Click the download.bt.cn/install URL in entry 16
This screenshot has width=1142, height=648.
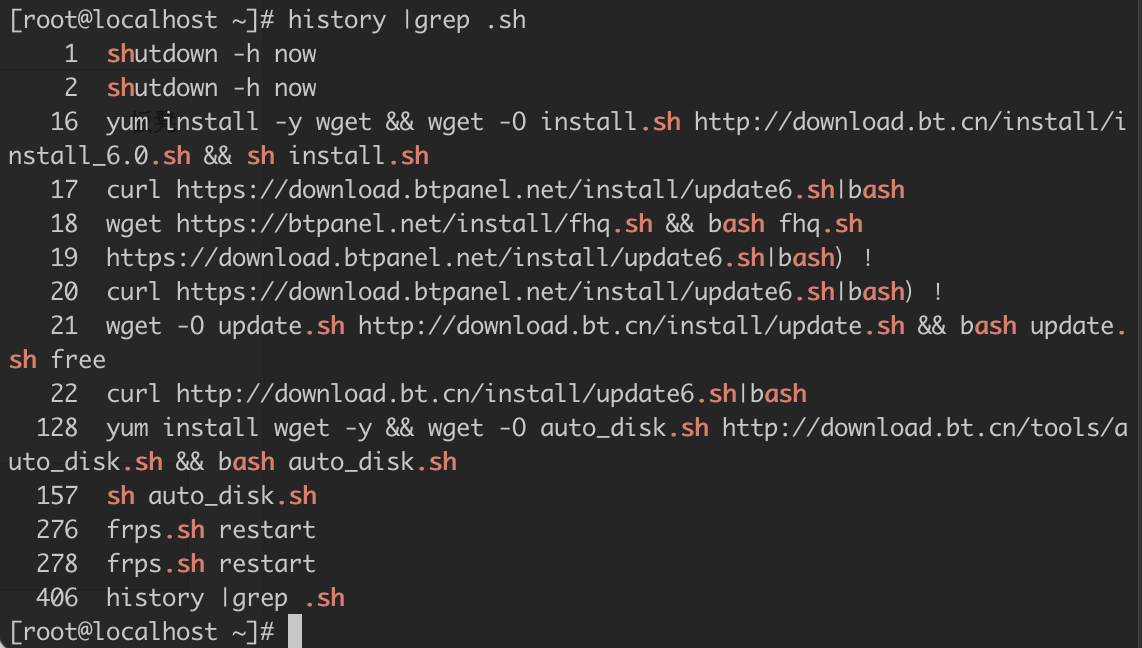567,138
